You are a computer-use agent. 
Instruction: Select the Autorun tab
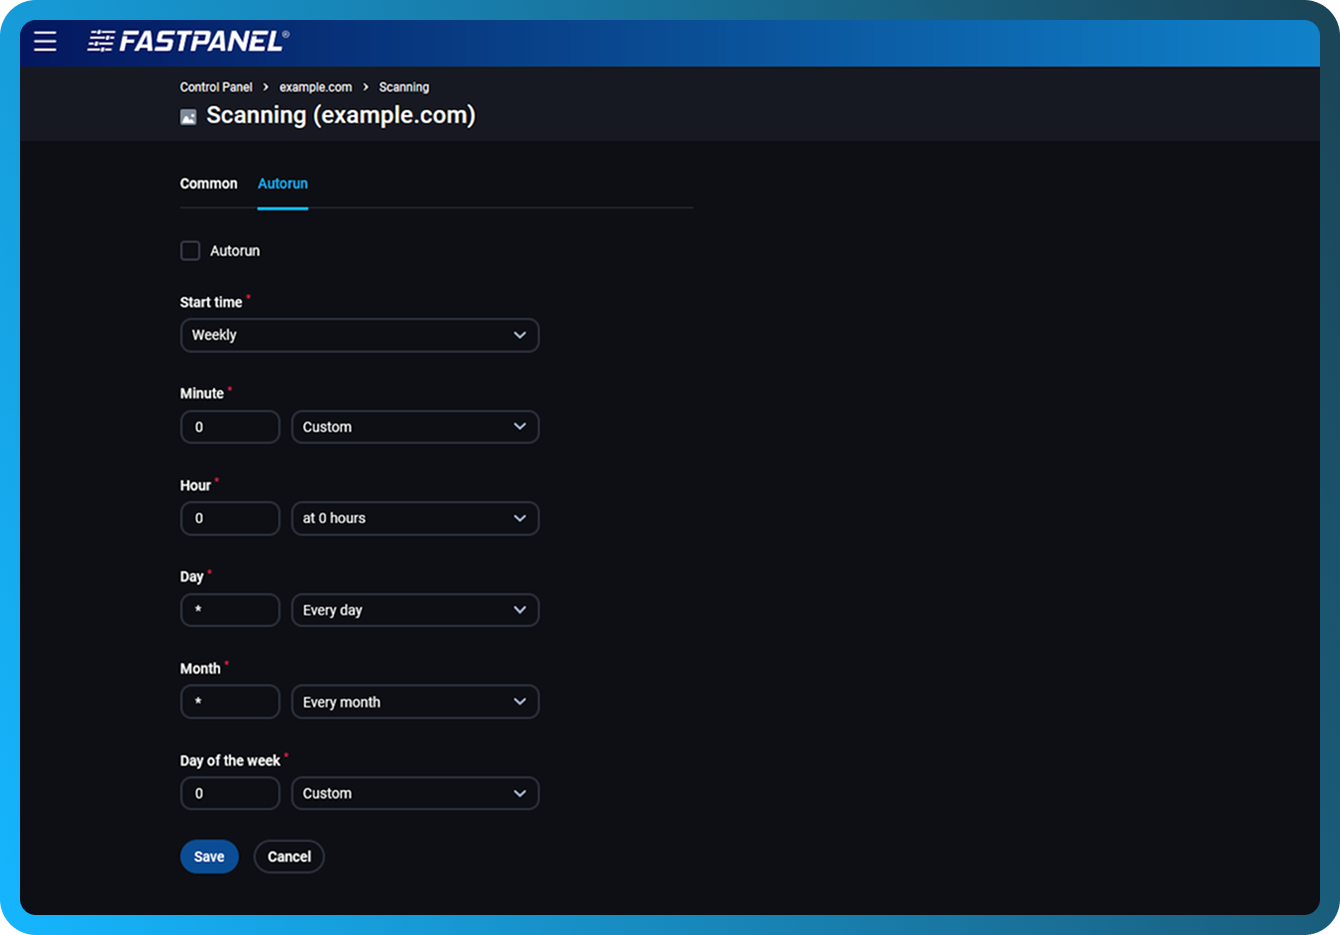click(x=282, y=183)
